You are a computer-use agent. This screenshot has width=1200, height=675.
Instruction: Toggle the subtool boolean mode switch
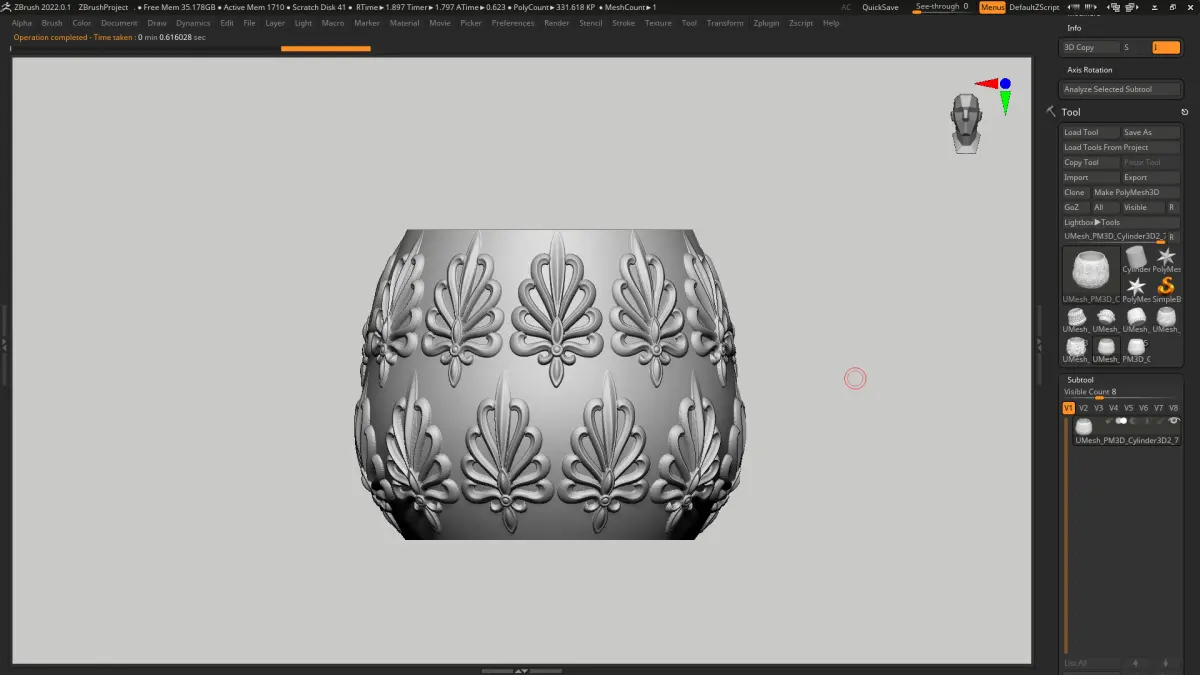pyautogui.click(x=1121, y=421)
